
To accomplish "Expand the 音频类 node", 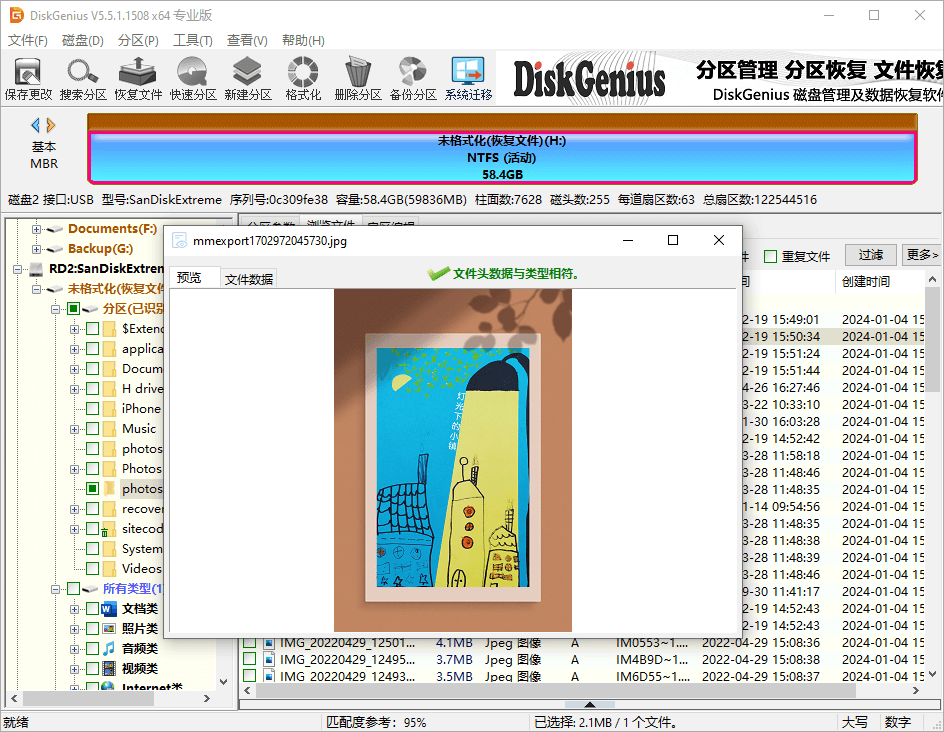I will [74, 649].
